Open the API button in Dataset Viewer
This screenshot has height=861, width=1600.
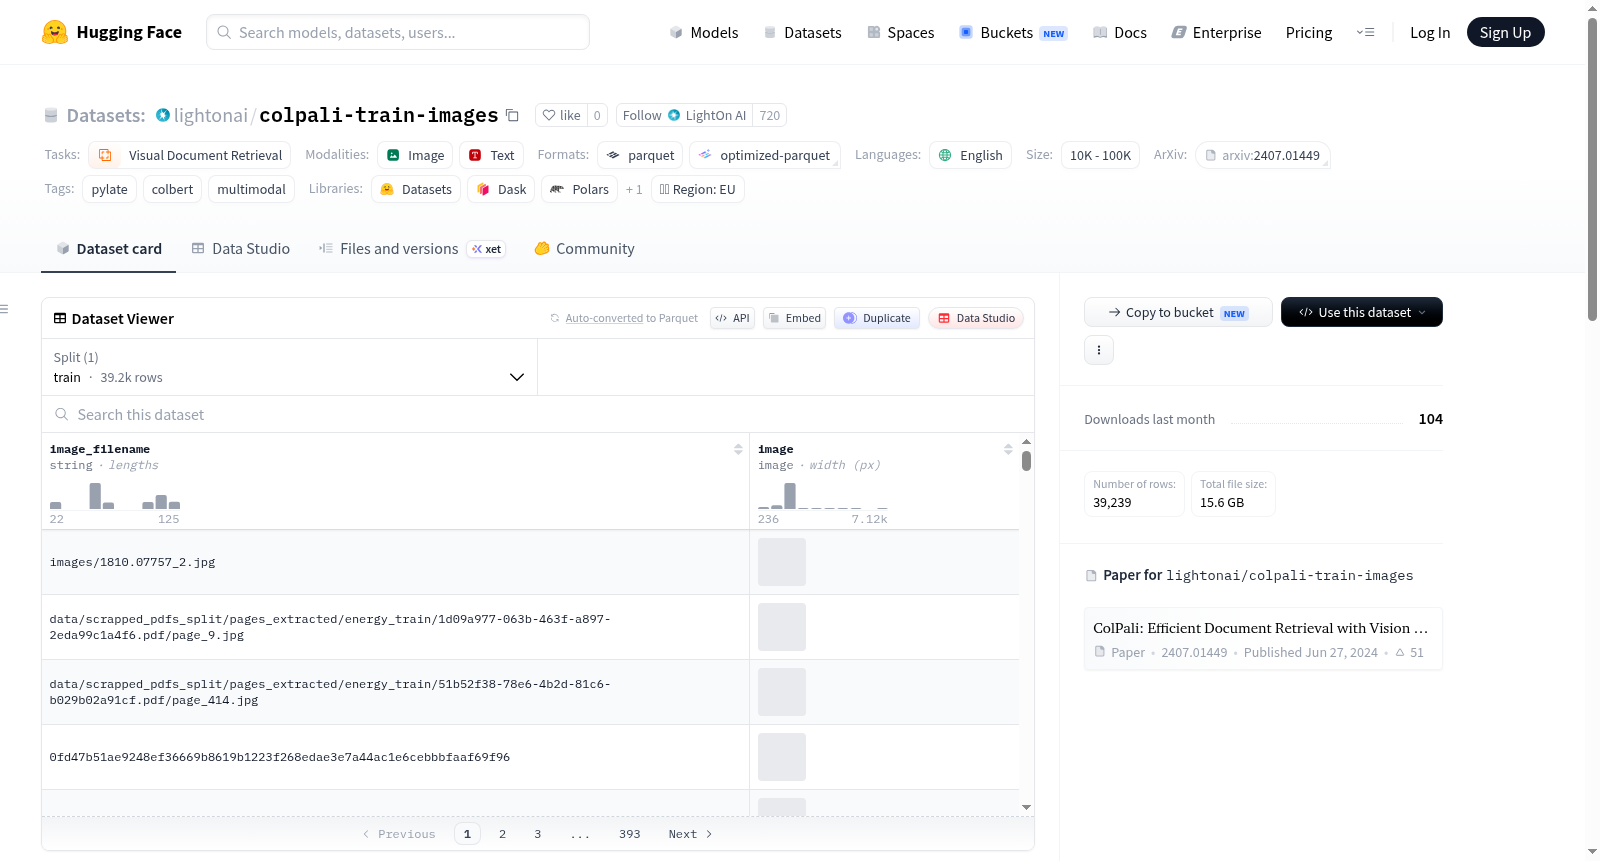pos(732,318)
